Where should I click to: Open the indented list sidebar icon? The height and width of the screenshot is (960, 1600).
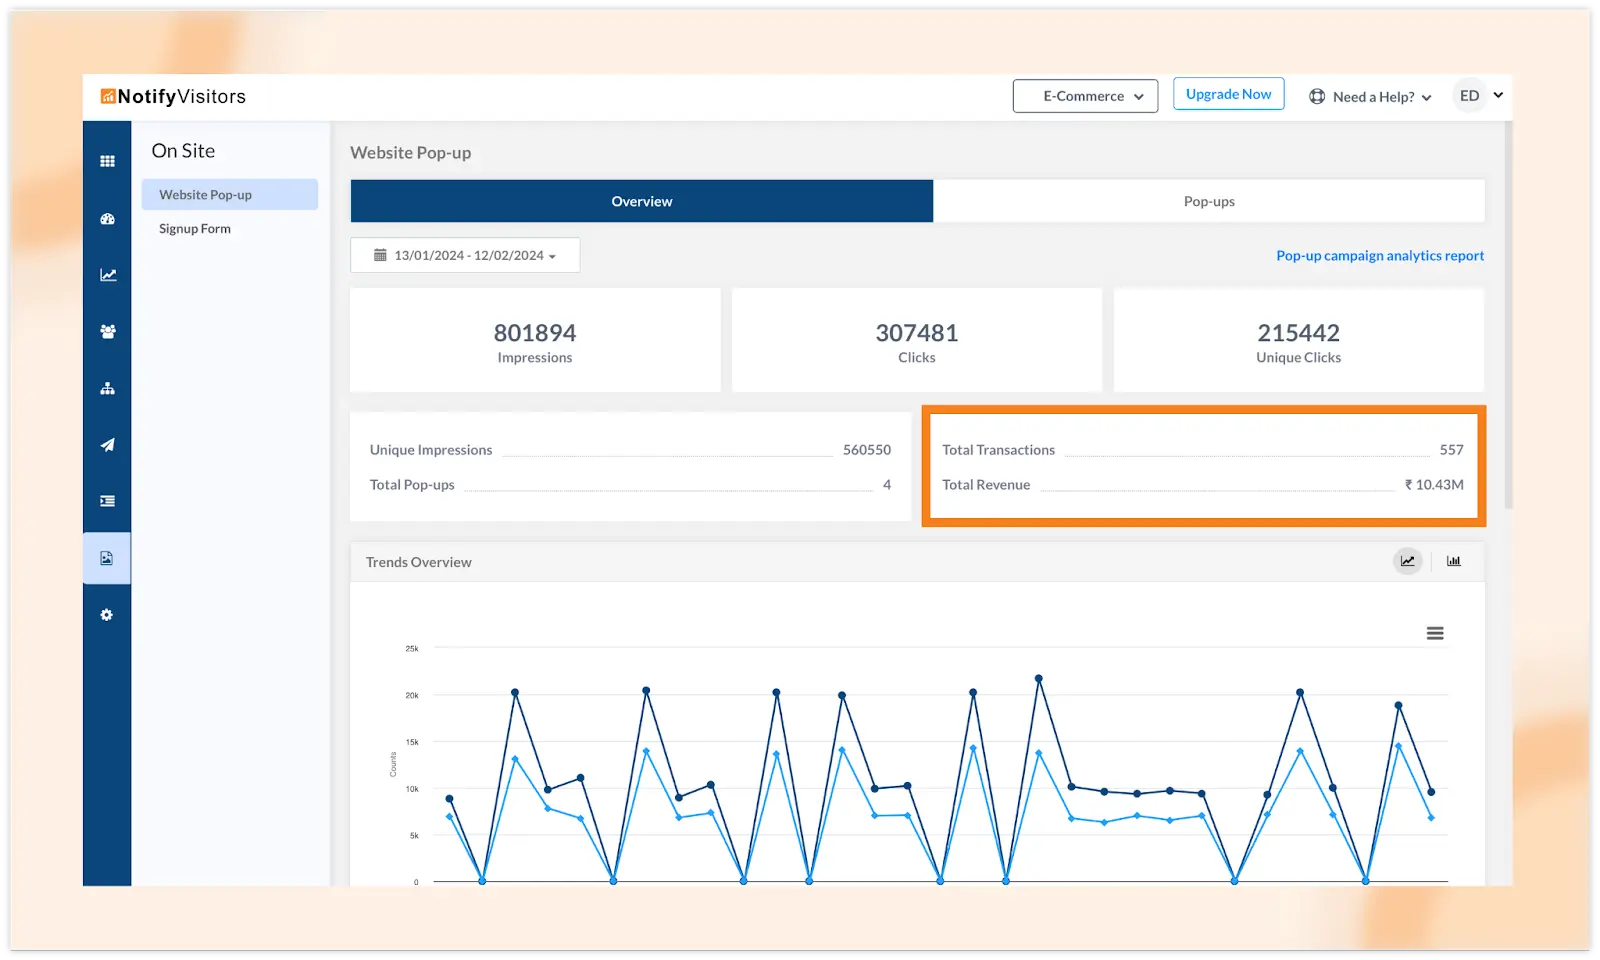point(107,501)
